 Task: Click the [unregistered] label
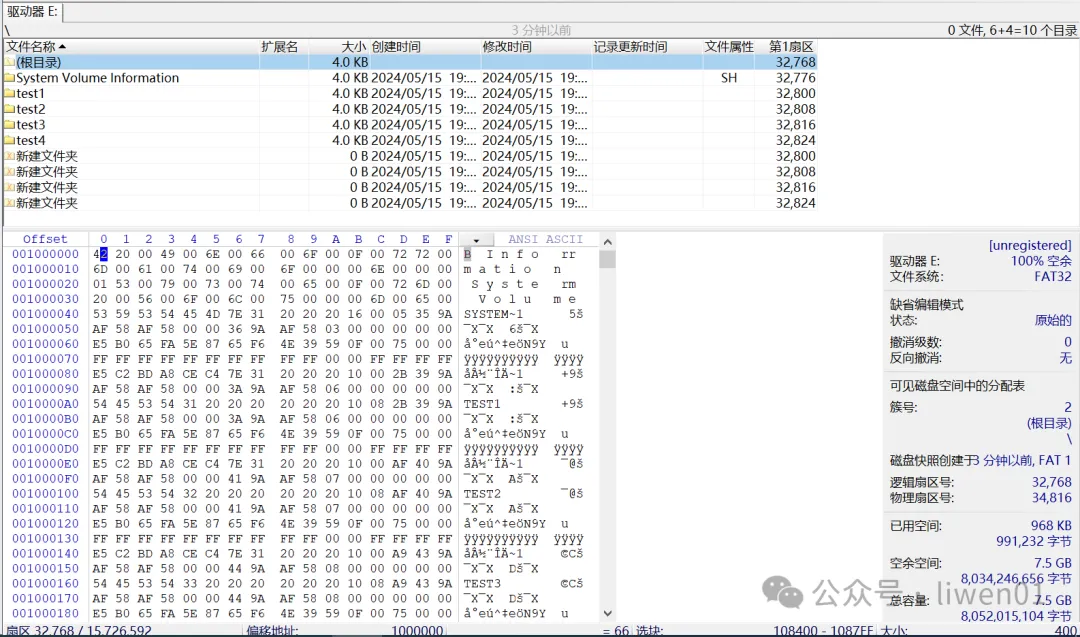1030,245
